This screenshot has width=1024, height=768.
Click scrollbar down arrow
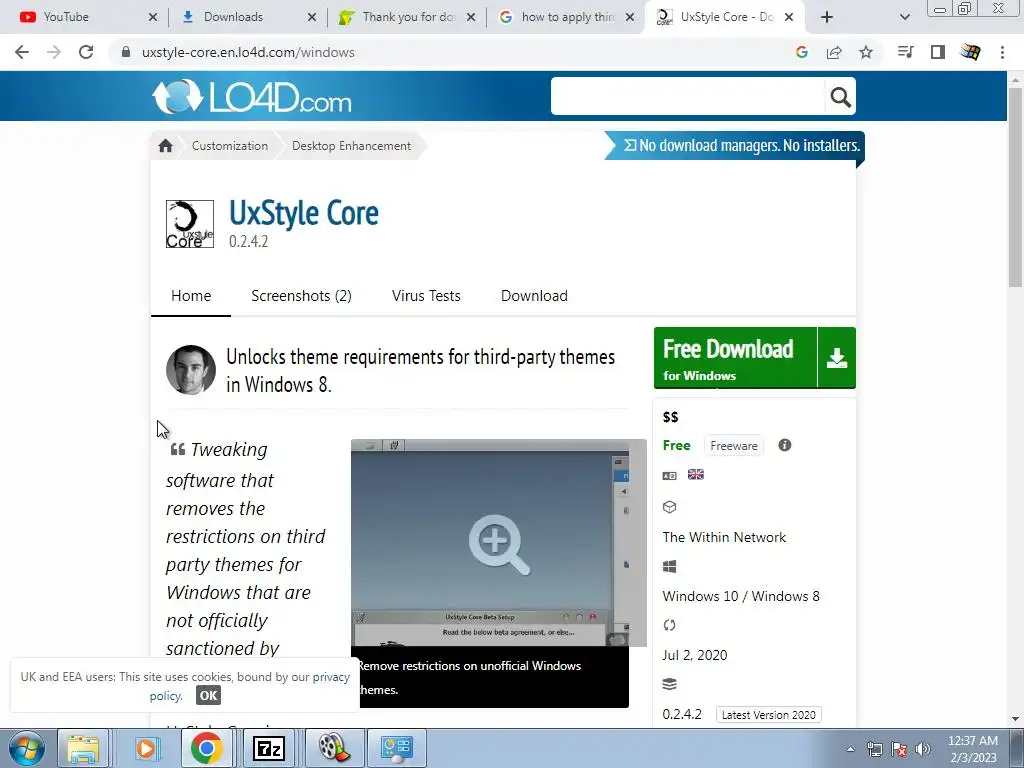pyautogui.click(x=1015, y=719)
